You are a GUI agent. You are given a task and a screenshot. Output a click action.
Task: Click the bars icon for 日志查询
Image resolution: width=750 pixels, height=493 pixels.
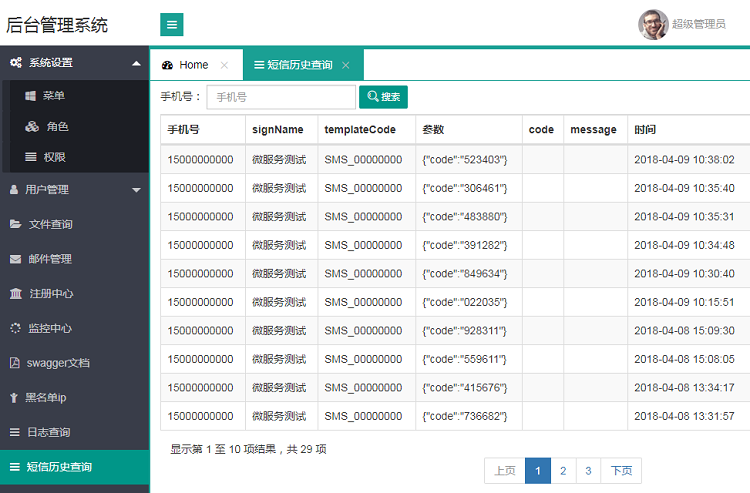click(15, 432)
